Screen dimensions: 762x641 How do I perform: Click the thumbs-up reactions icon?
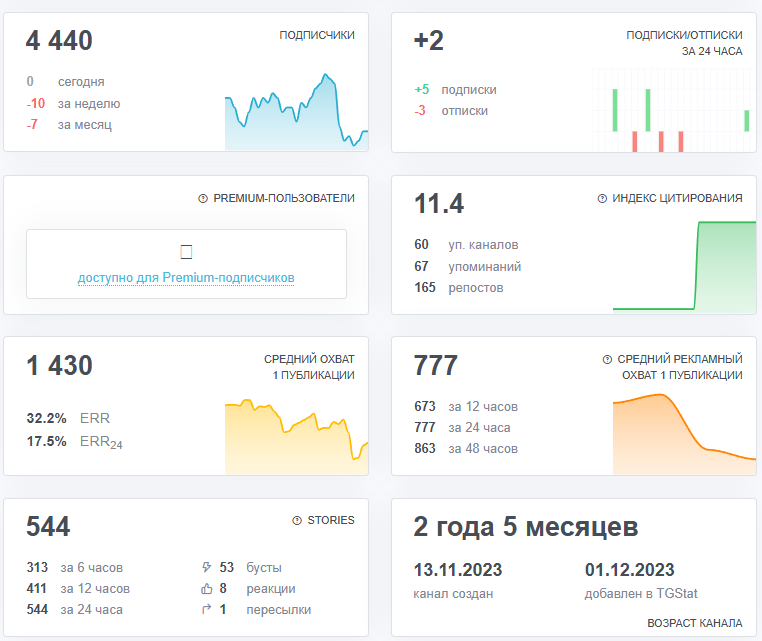click(x=207, y=589)
